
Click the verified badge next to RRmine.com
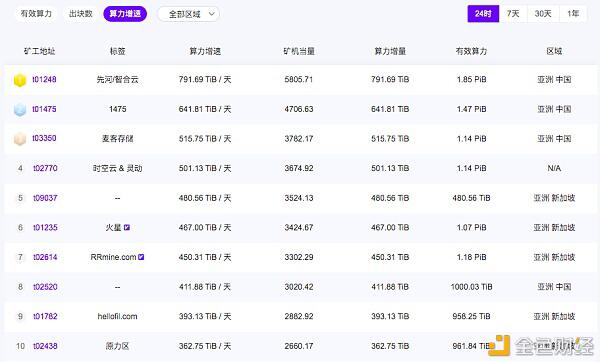pyautogui.click(x=141, y=257)
